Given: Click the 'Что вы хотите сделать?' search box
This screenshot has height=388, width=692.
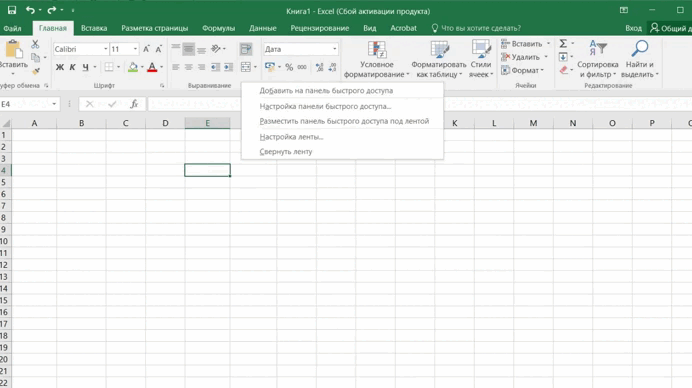Looking at the screenshot, I should [476, 28].
